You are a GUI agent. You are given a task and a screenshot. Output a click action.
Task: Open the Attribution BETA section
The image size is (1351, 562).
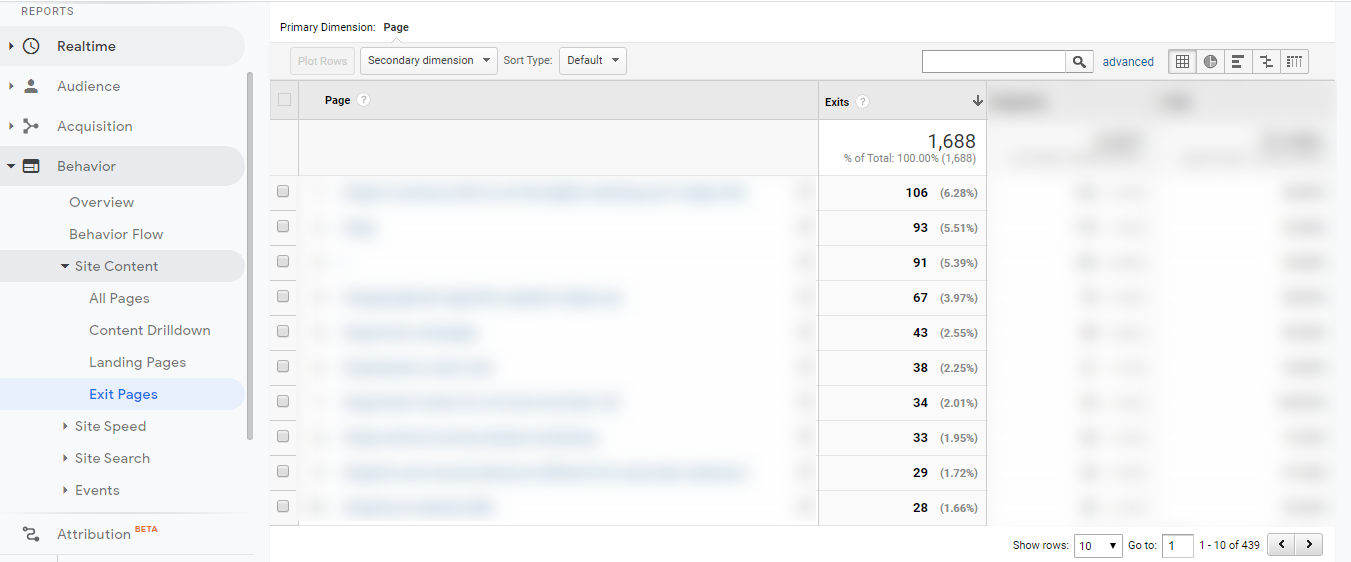107,533
